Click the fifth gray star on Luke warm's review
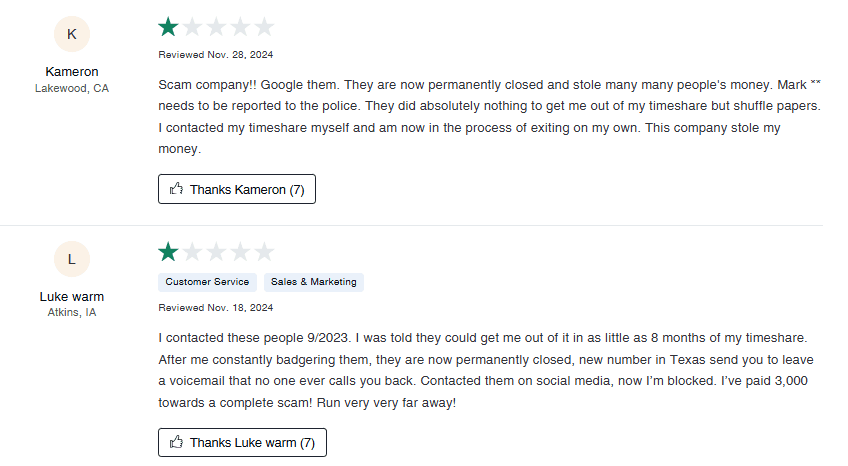Viewport: 848px width, 466px height. 264,252
